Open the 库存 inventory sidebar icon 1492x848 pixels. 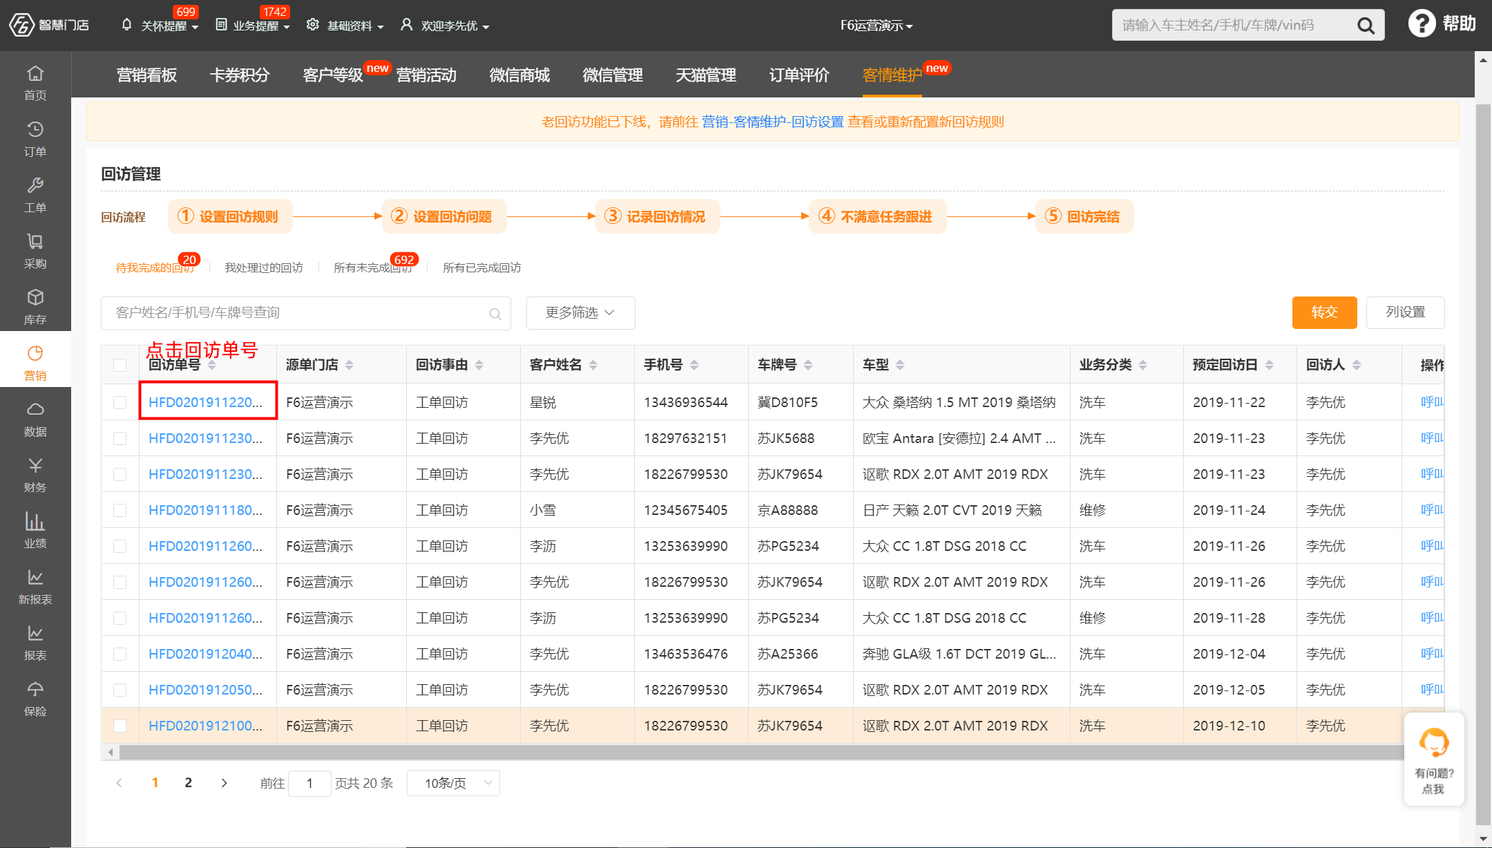(x=35, y=306)
